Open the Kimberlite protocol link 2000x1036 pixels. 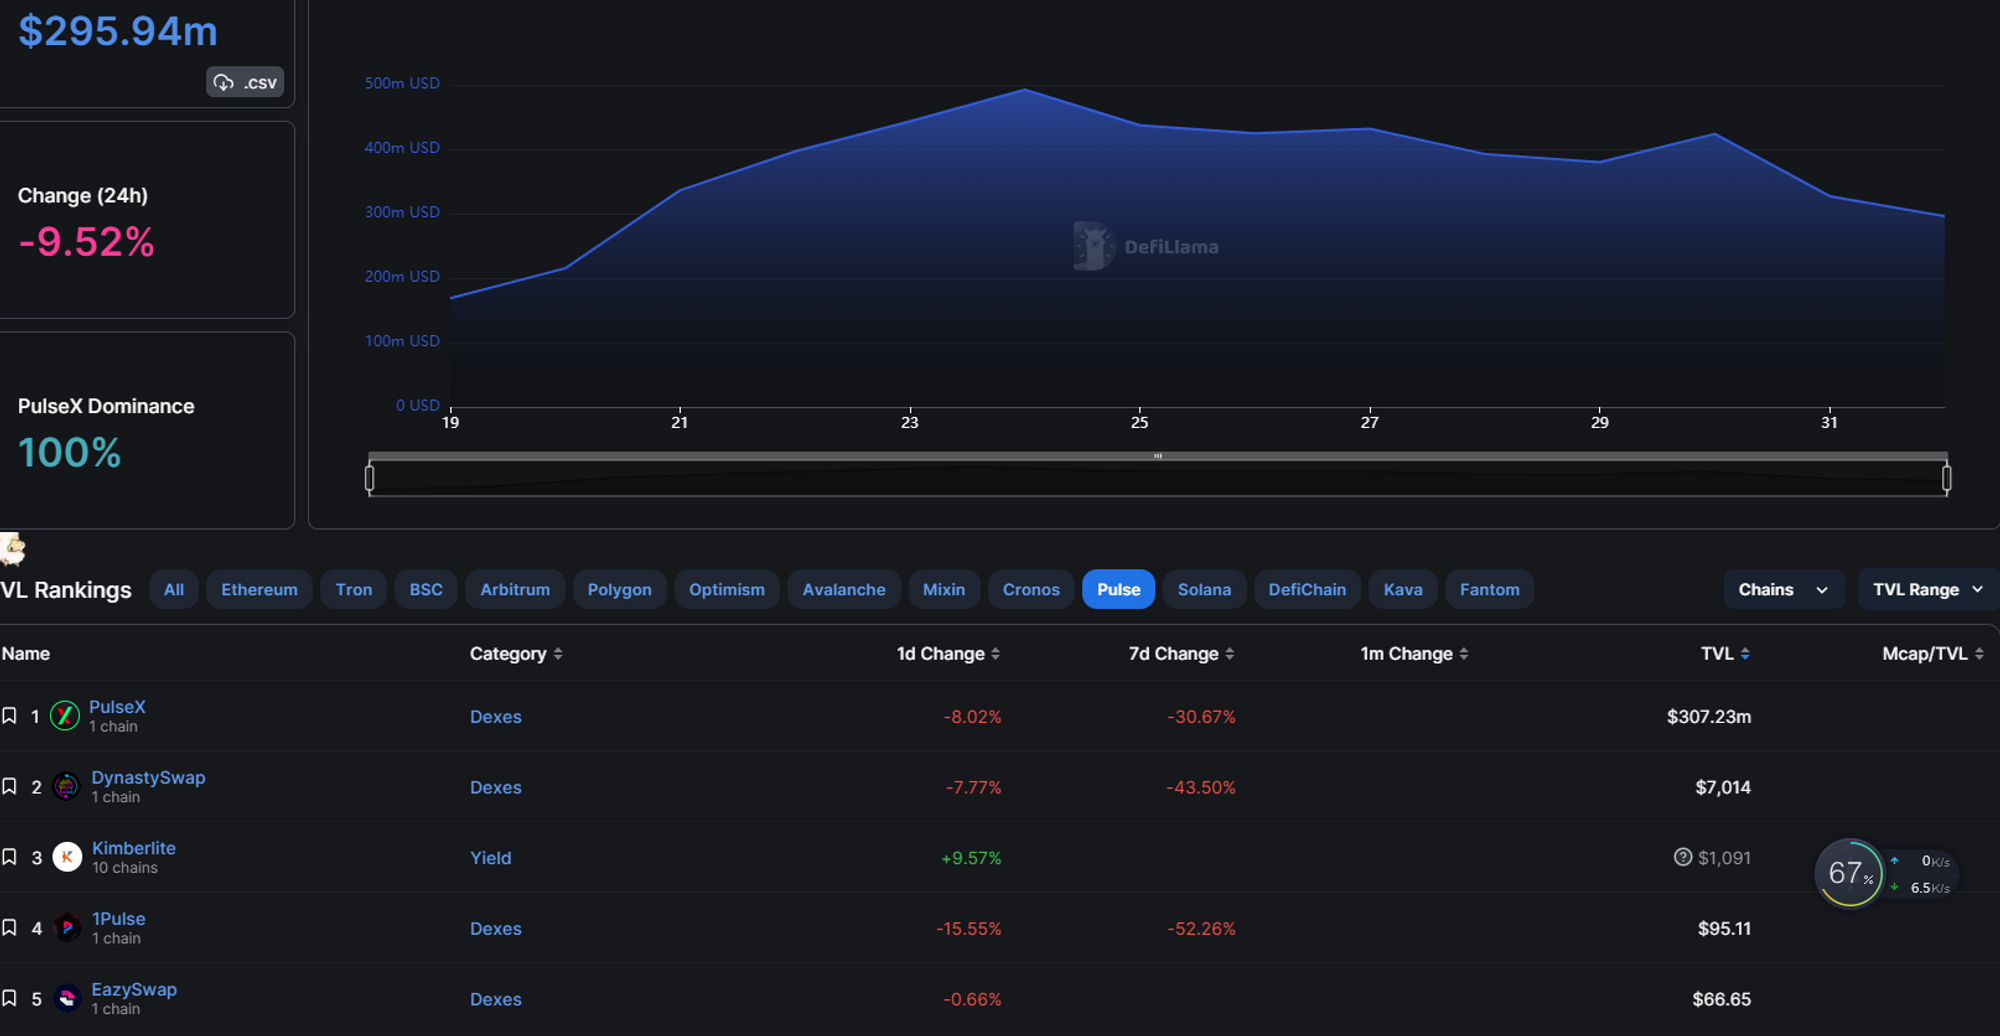[134, 848]
